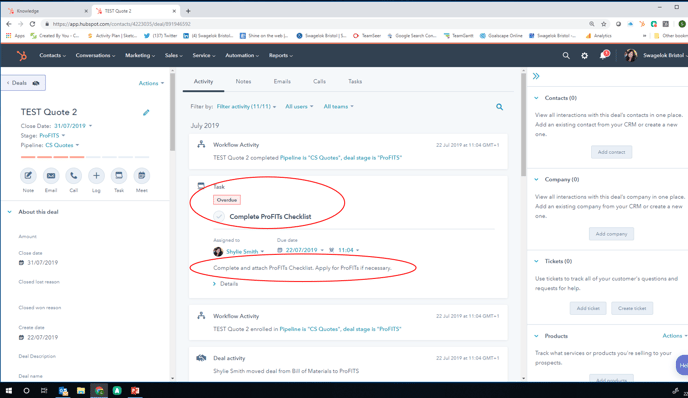Image resolution: width=688 pixels, height=398 pixels.
Task: Edit deal name with pencil icon
Action: tap(146, 112)
